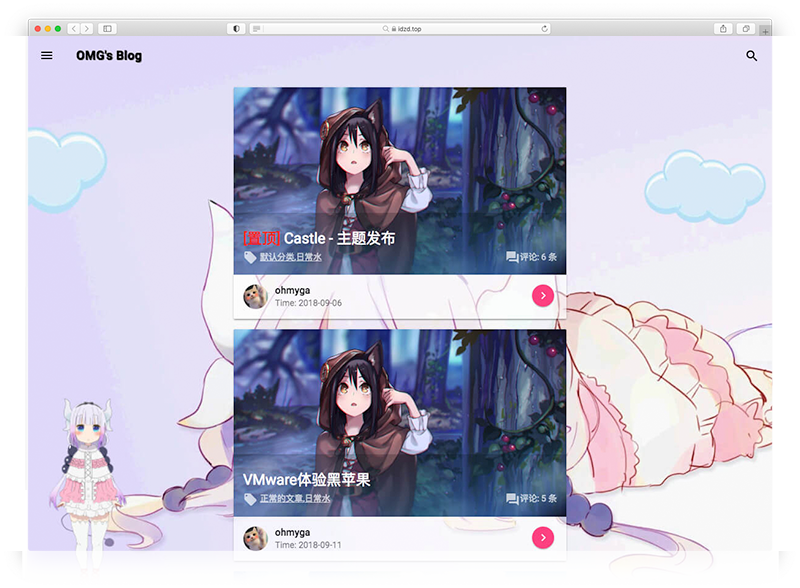Click the comment icon on the Castle post

click(x=512, y=257)
